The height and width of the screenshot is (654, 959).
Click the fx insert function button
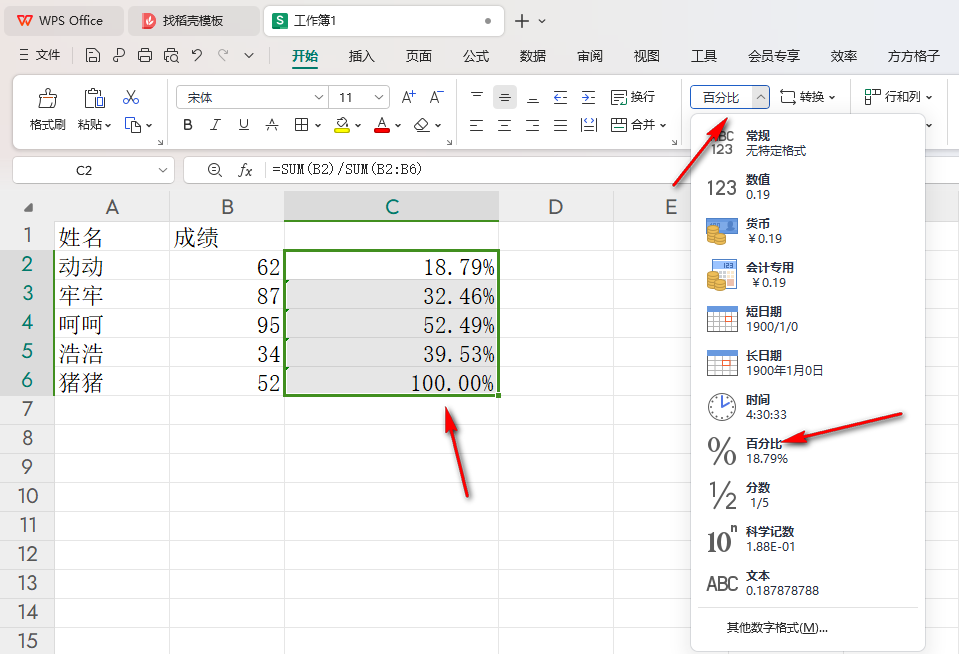tap(245, 170)
